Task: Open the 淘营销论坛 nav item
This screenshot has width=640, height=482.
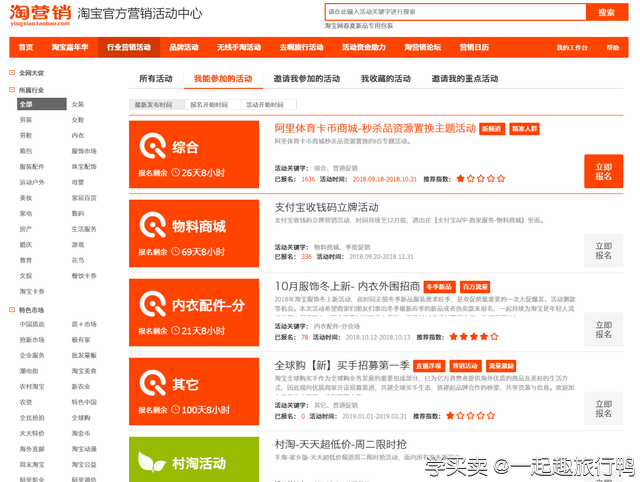Action: (x=423, y=47)
